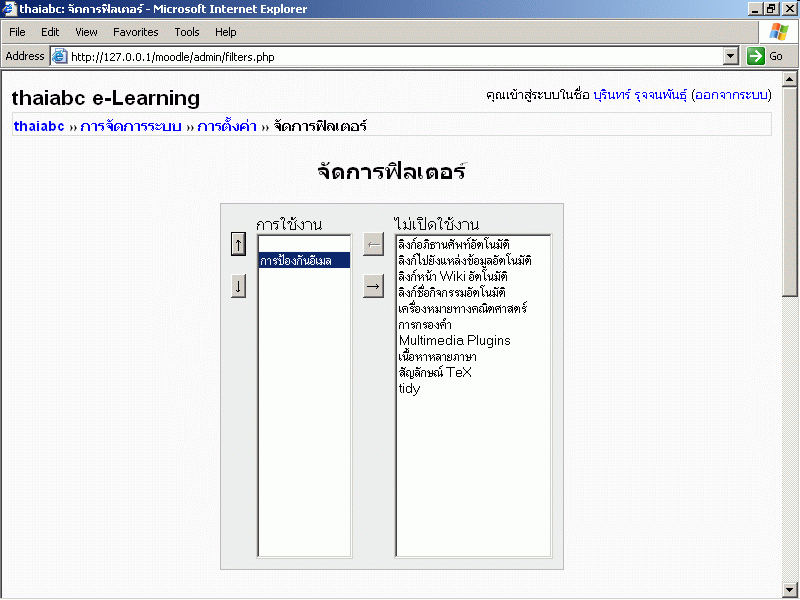The image size is (800, 600).
Task: Open the Favorites menu
Action: [x=135, y=32]
